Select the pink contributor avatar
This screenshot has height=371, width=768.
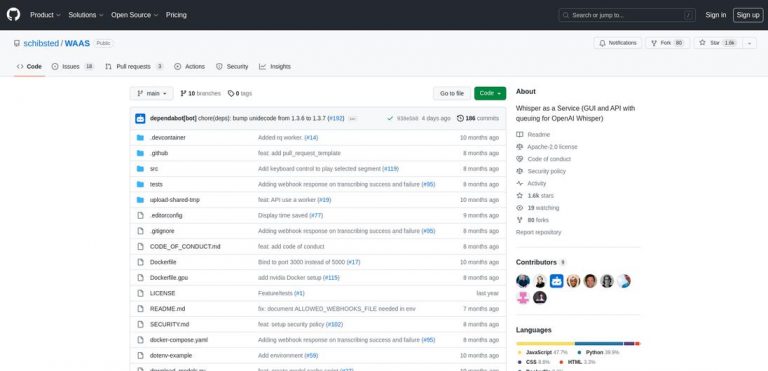click(523, 297)
